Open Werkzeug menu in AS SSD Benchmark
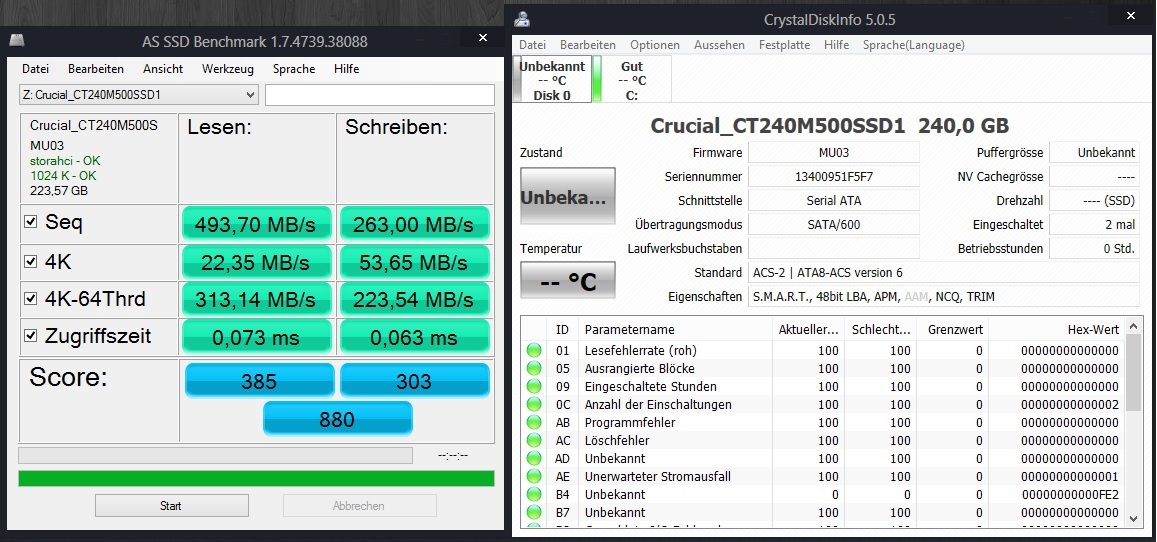 (x=228, y=69)
